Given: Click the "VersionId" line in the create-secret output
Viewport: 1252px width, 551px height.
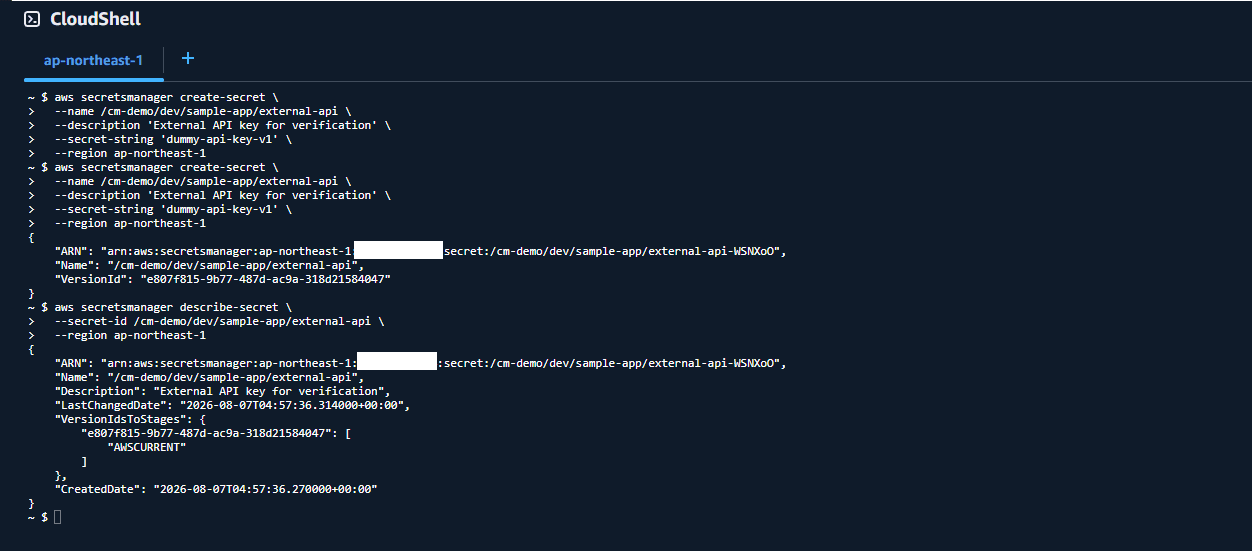Looking at the screenshot, I should click(222, 279).
